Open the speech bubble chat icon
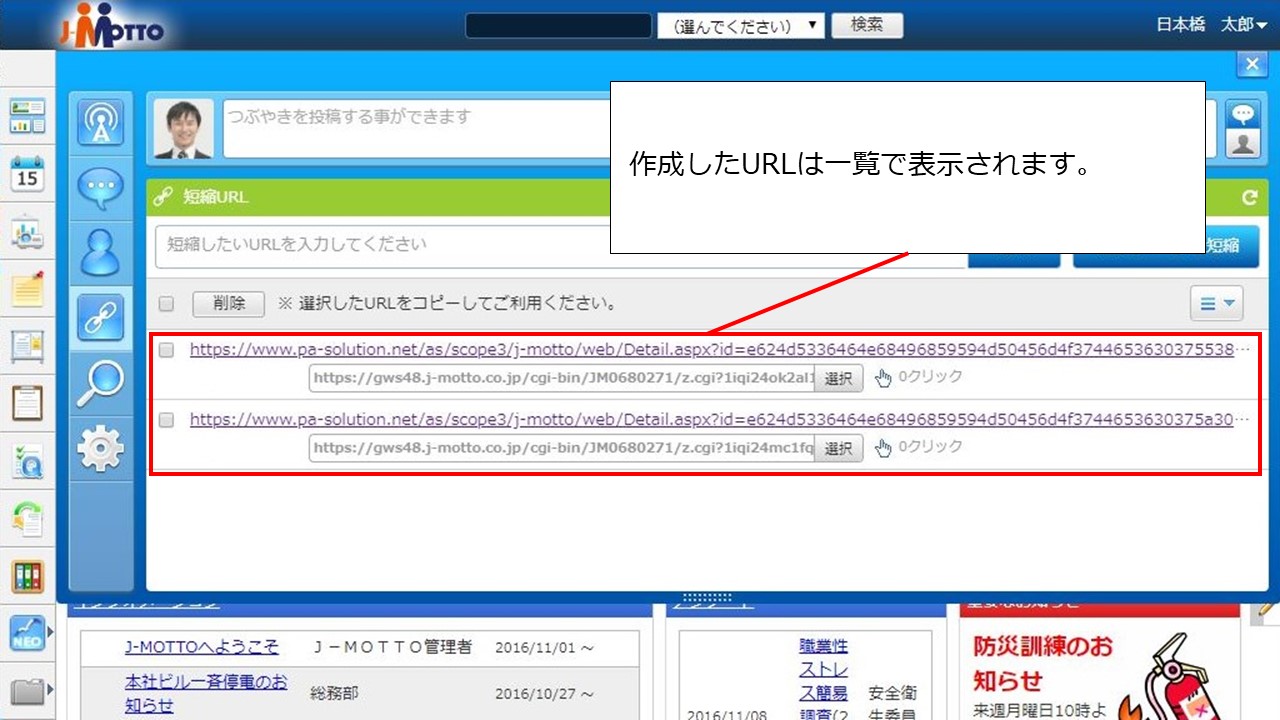The width and height of the screenshot is (1280, 720). [100, 188]
